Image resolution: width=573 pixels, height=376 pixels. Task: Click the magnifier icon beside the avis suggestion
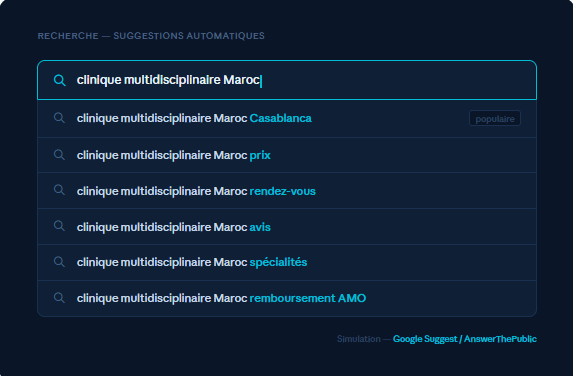[59, 226]
